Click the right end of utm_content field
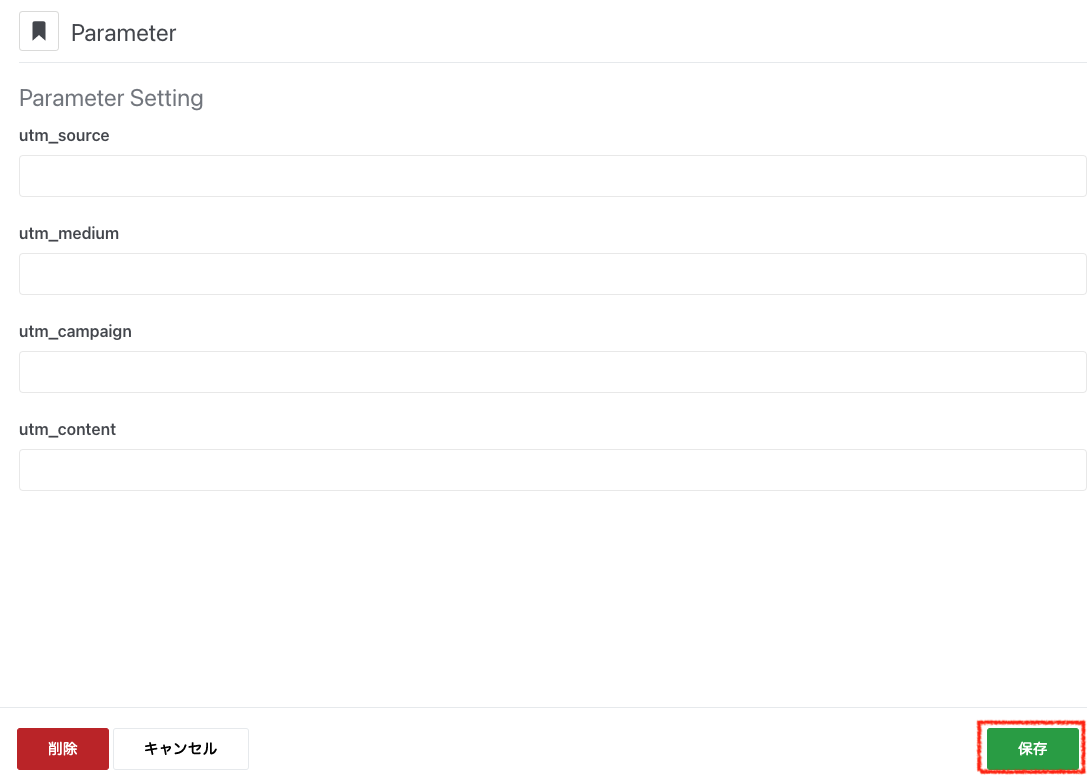Viewport: 1087px width, 775px height. click(1070, 470)
